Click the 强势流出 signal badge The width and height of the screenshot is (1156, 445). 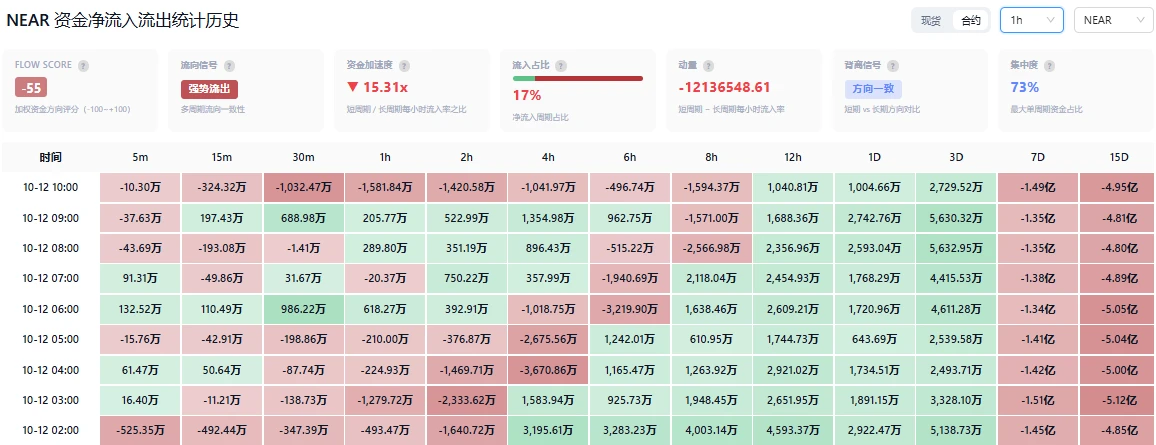(209, 89)
